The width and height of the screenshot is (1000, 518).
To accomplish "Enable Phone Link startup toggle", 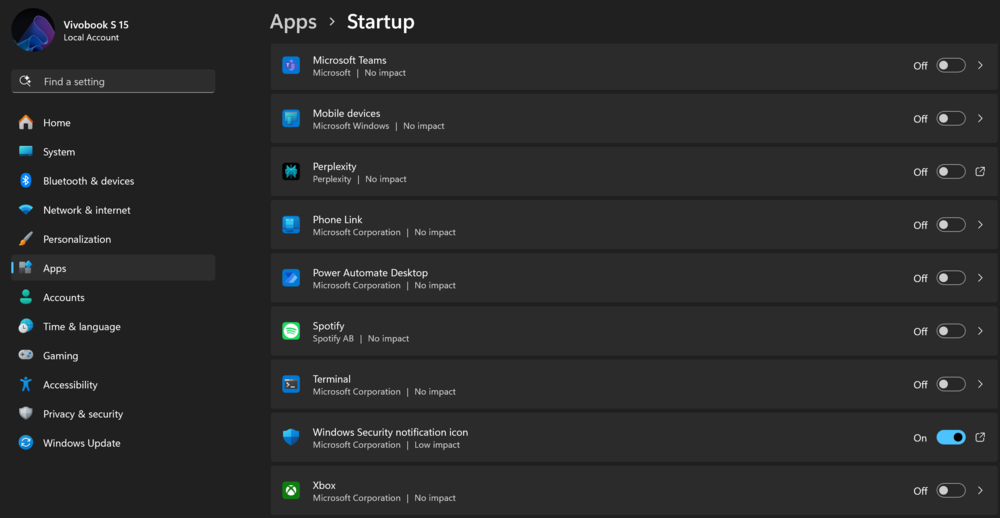I will pos(950,225).
